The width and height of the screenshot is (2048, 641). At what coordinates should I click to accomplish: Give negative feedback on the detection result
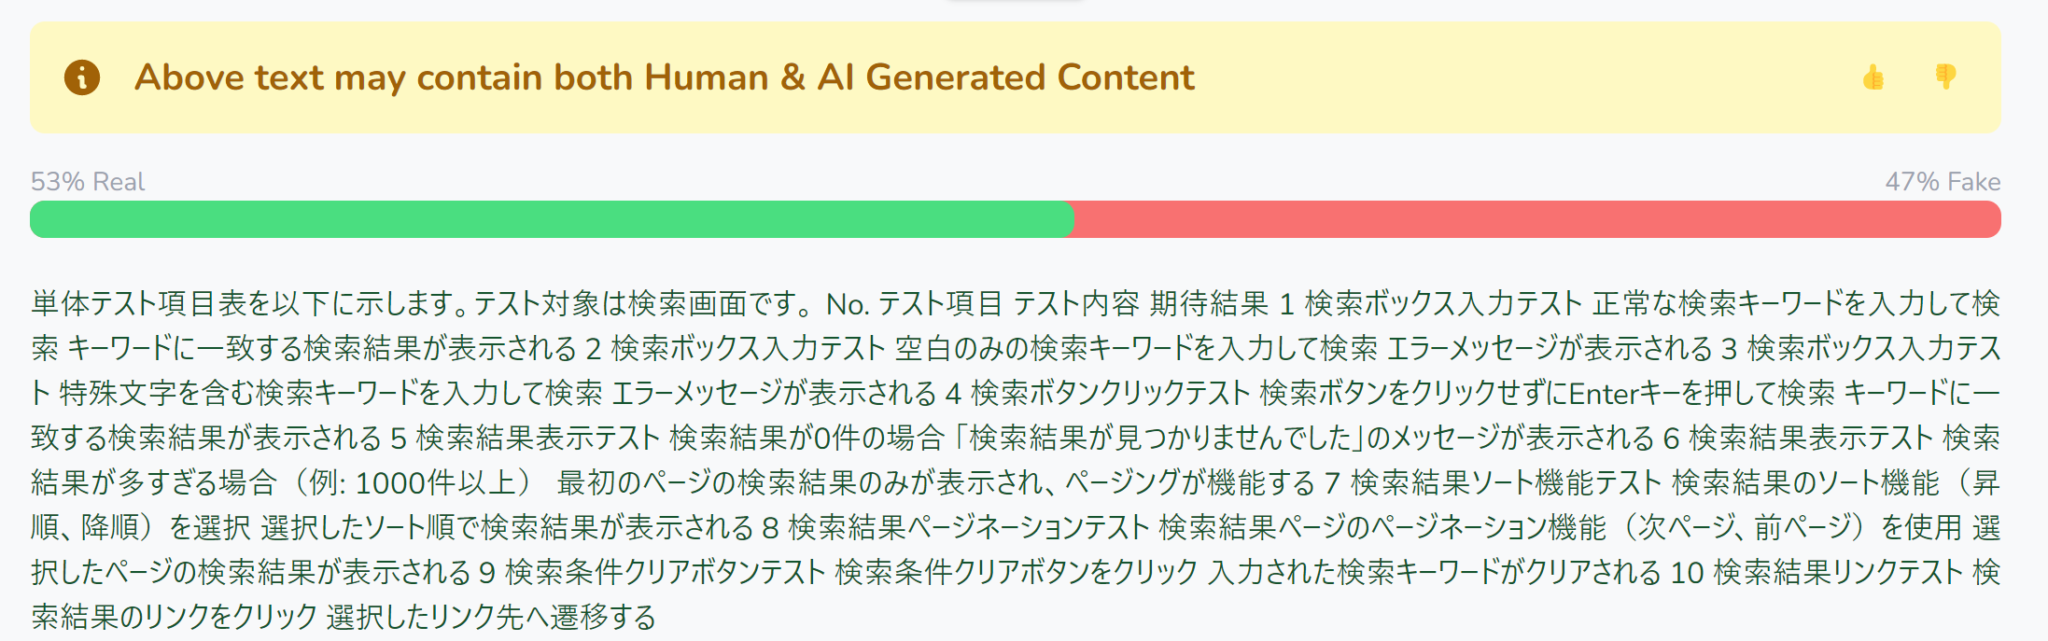[1944, 77]
